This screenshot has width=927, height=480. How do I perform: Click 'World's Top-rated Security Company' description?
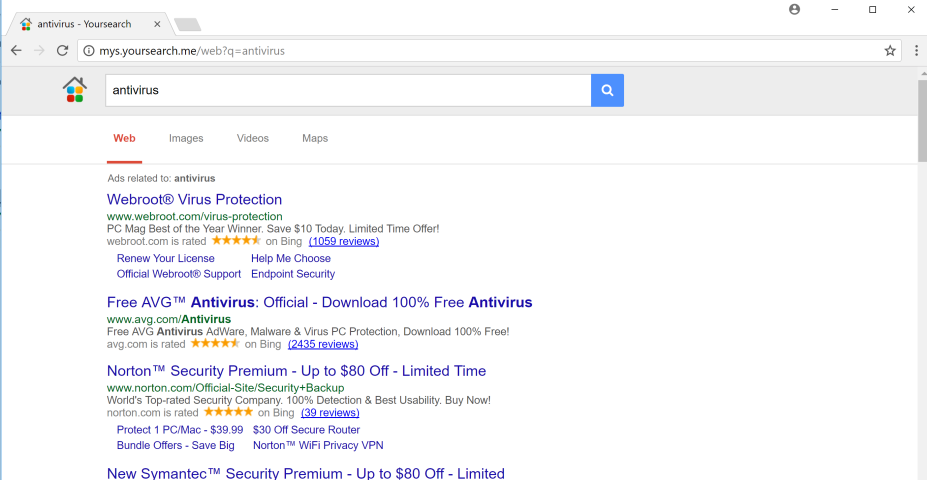tap(299, 400)
